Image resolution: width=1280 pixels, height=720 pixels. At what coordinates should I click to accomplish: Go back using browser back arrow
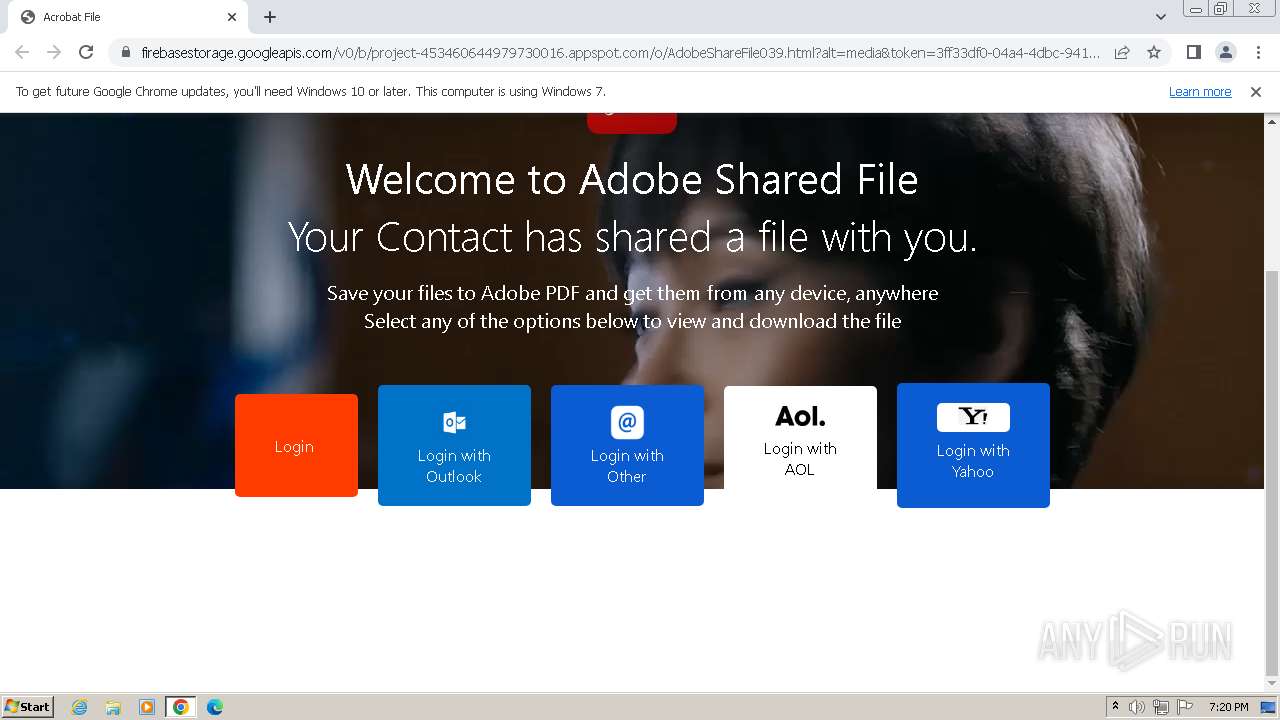(22, 52)
